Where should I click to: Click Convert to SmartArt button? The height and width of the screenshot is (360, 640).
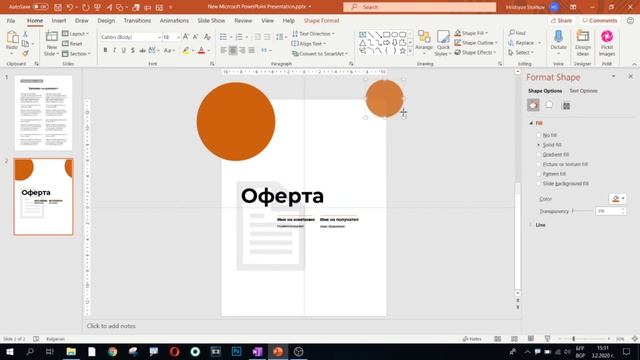point(320,53)
